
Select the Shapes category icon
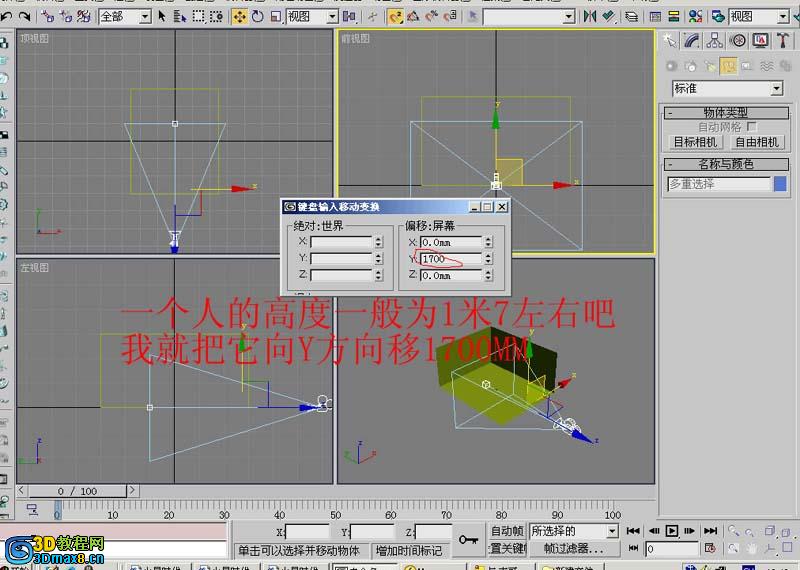pos(690,66)
